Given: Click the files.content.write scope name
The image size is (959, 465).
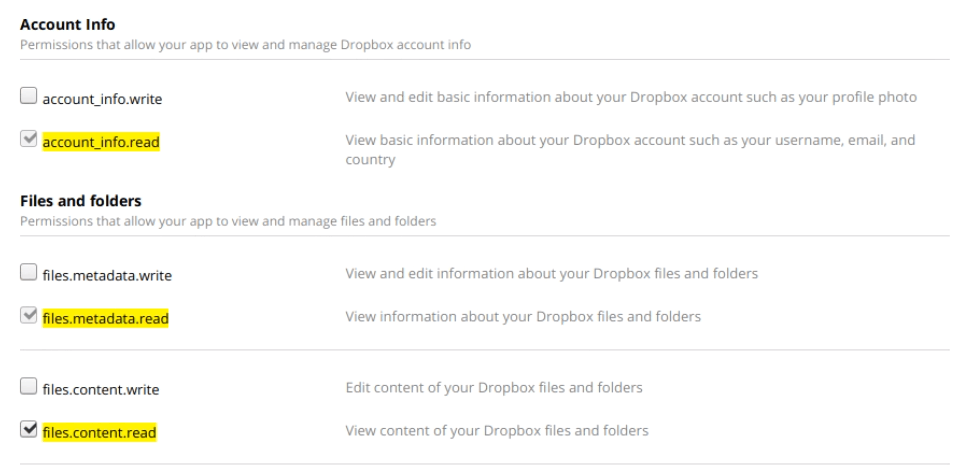Looking at the screenshot, I should coord(100,388).
